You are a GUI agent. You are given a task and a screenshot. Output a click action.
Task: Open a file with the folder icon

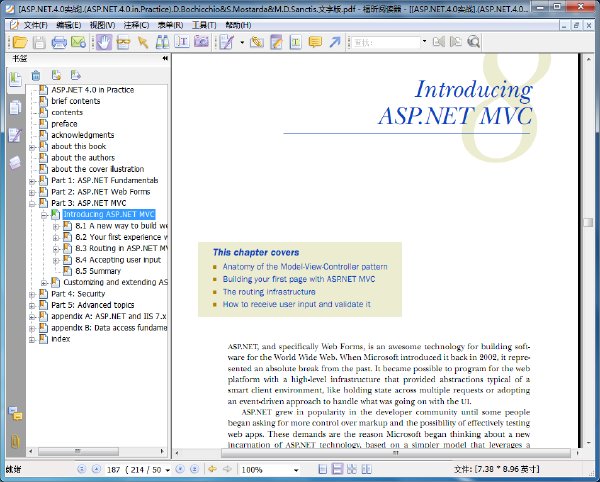[20, 42]
